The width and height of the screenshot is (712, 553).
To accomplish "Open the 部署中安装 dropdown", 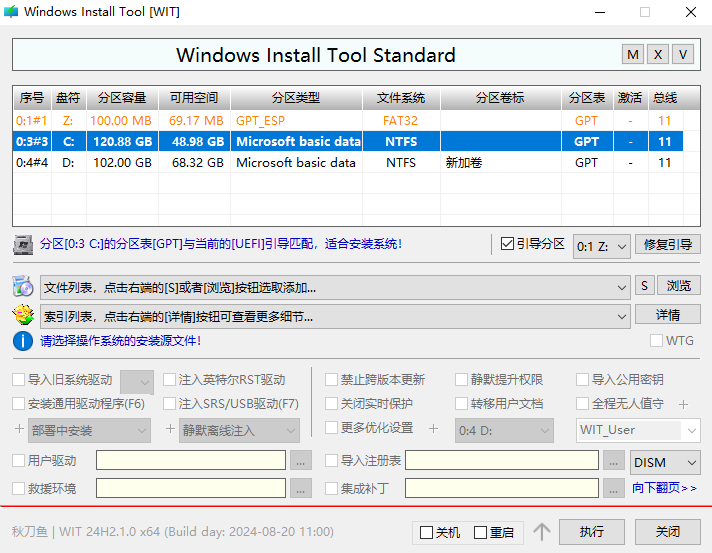I will point(89,430).
